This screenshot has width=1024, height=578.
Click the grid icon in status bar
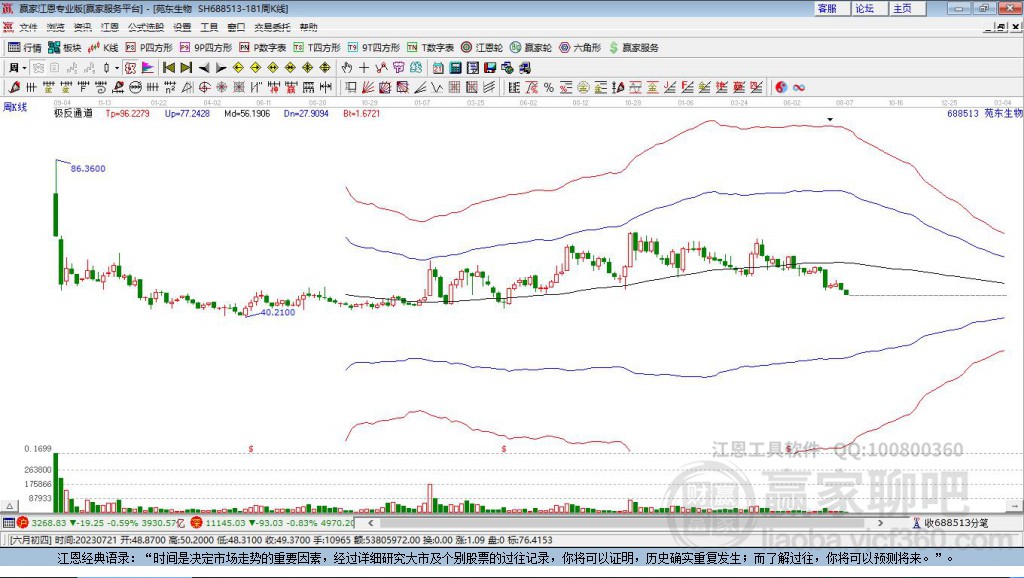8,523
